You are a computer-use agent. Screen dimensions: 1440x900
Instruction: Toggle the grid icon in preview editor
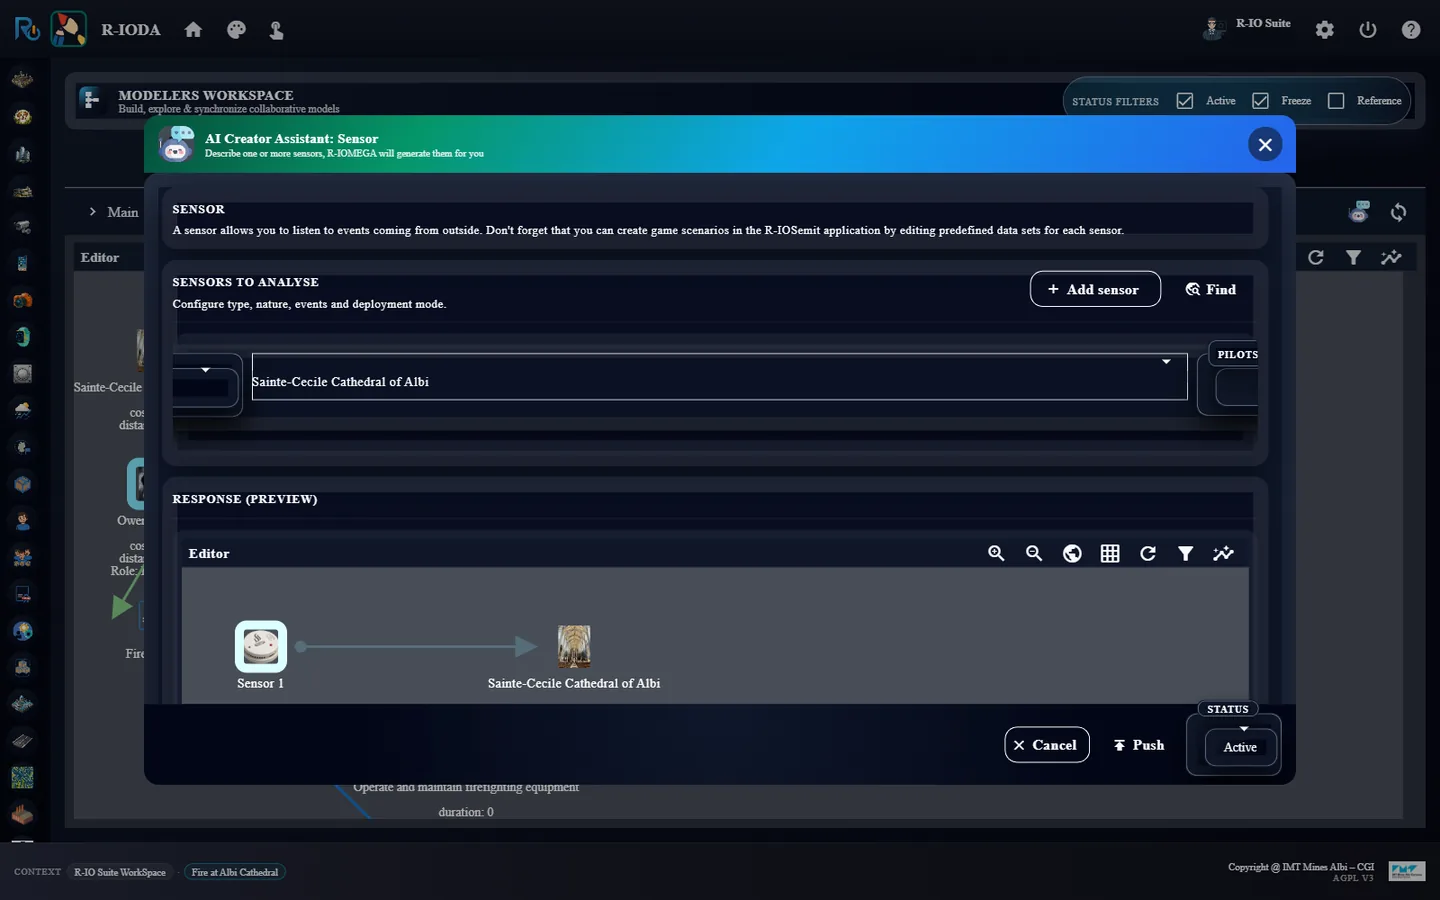pyautogui.click(x=1110, y=553)
